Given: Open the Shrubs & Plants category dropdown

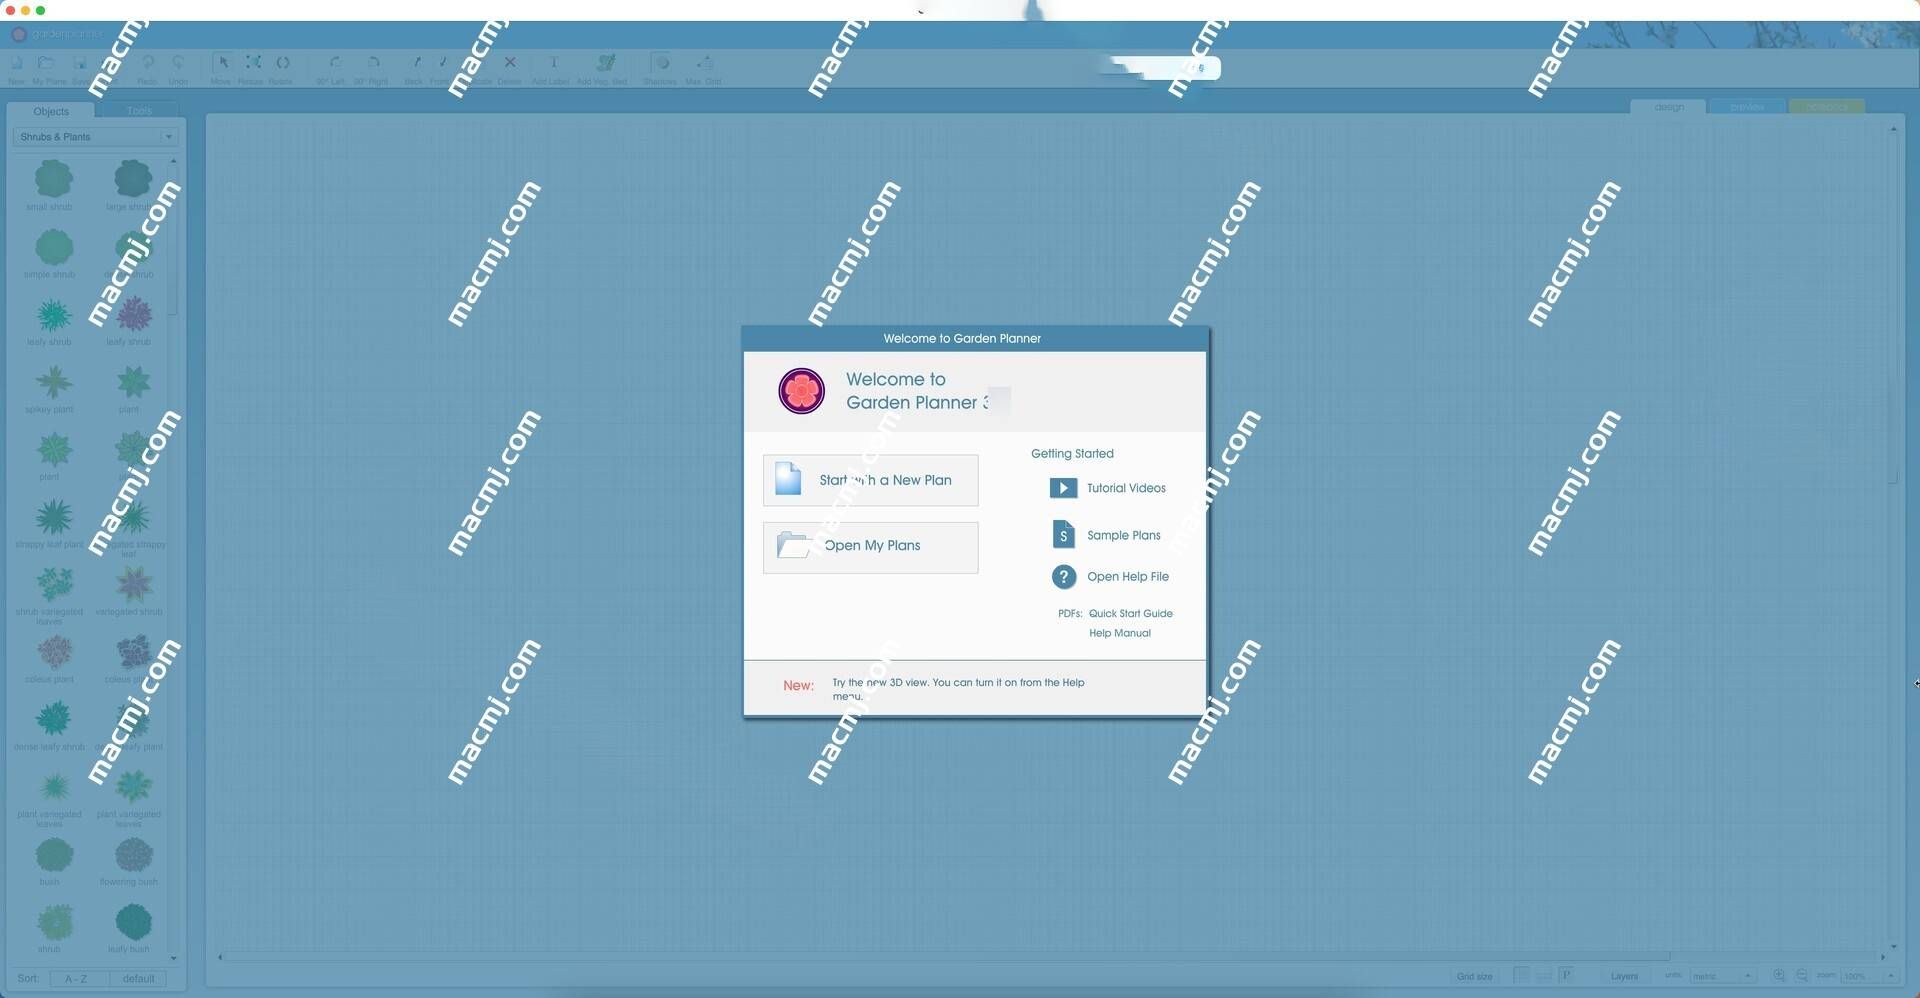Looking at the screenshot, I should point(95,137).
